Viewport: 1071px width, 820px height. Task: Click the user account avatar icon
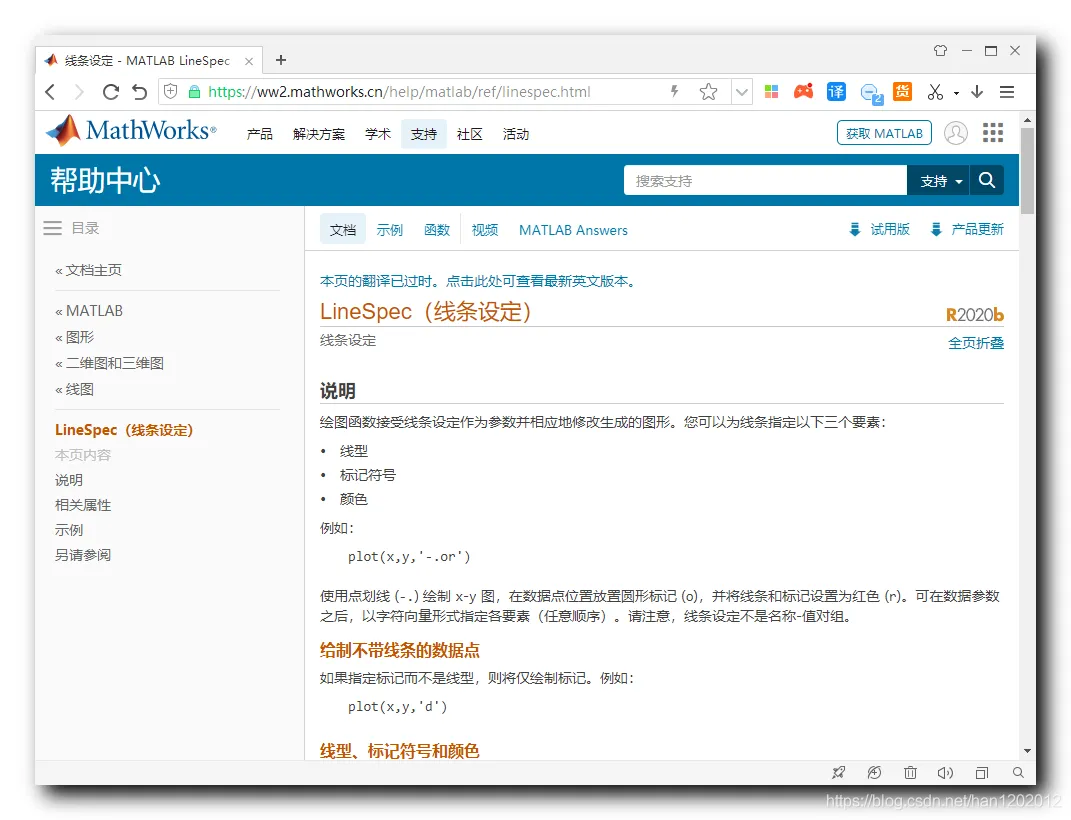(x=956, y=132)
